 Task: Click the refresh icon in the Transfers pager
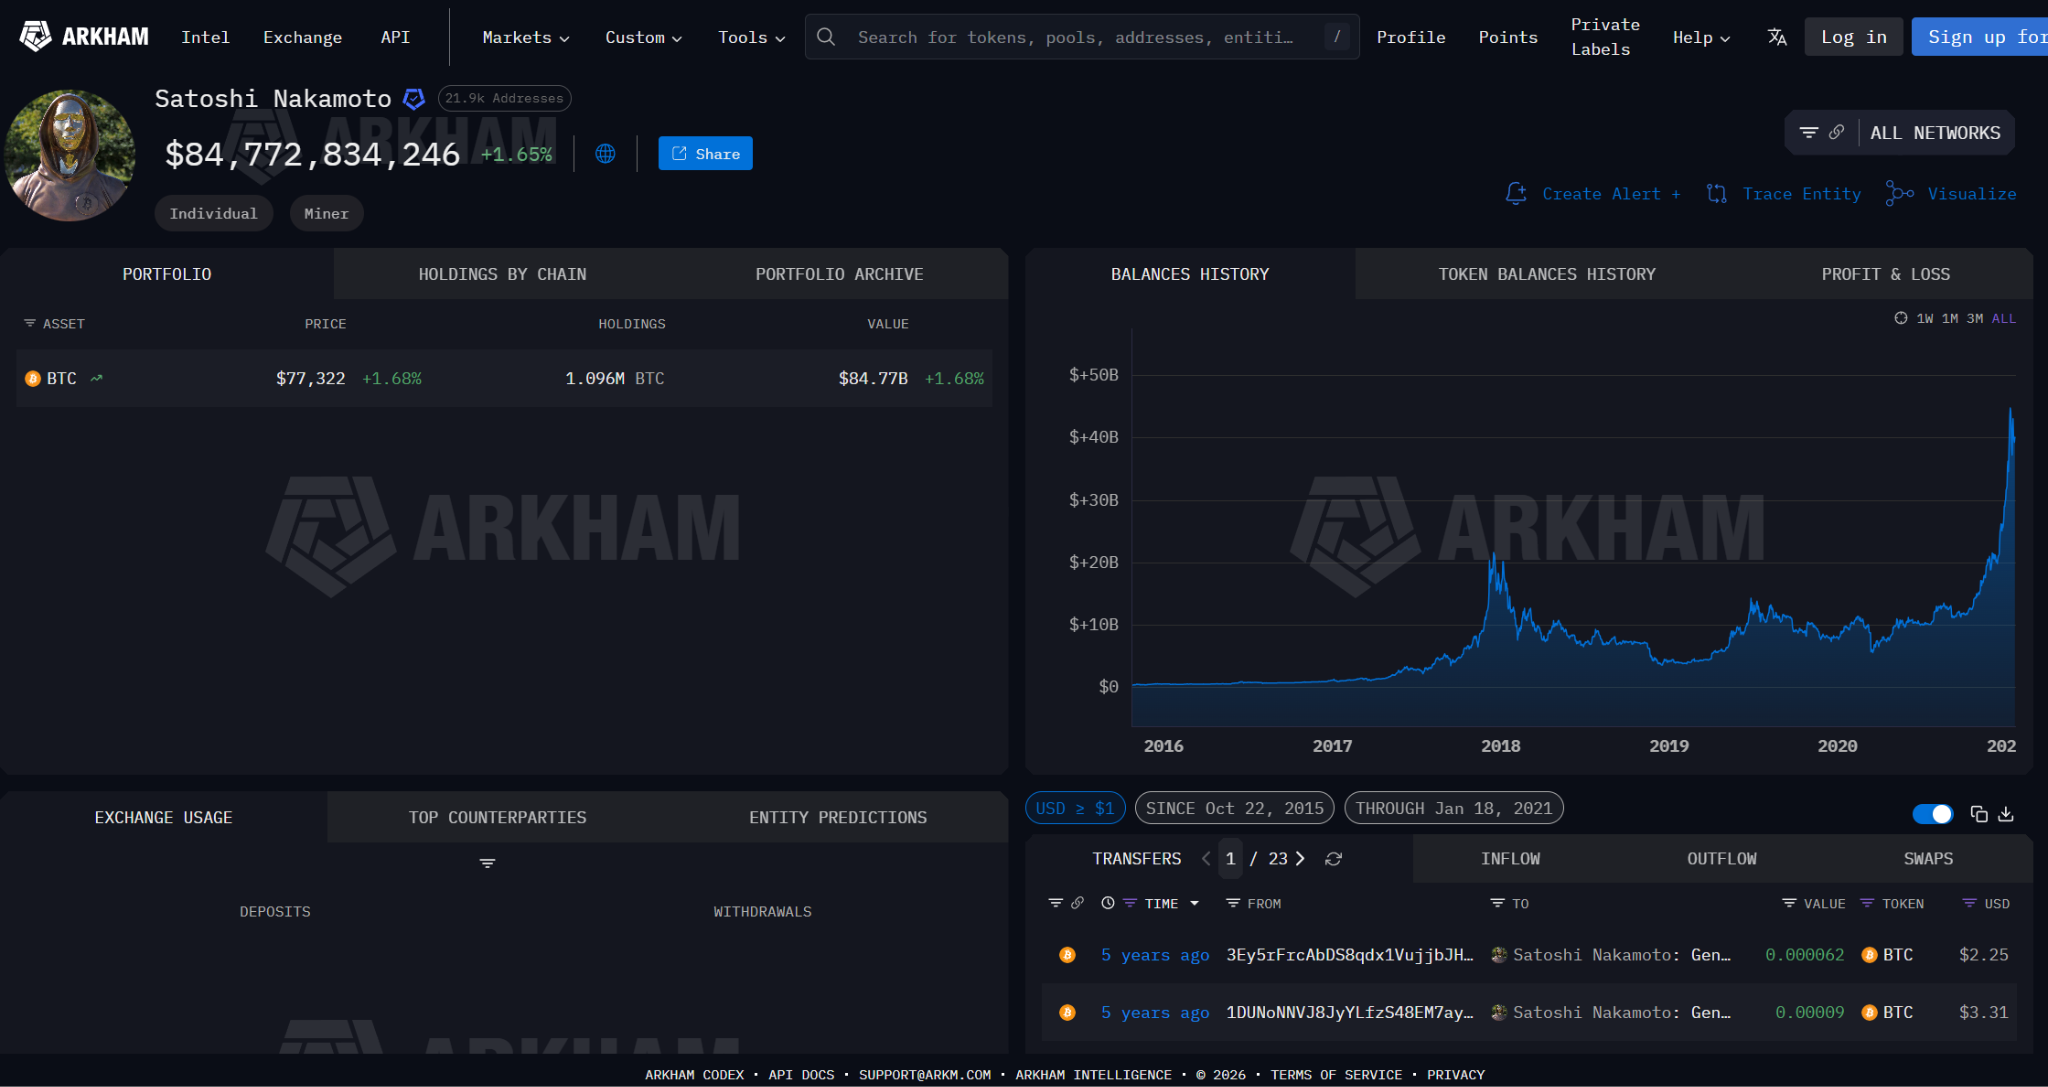pyautogui.click(x=1333, y=859)
